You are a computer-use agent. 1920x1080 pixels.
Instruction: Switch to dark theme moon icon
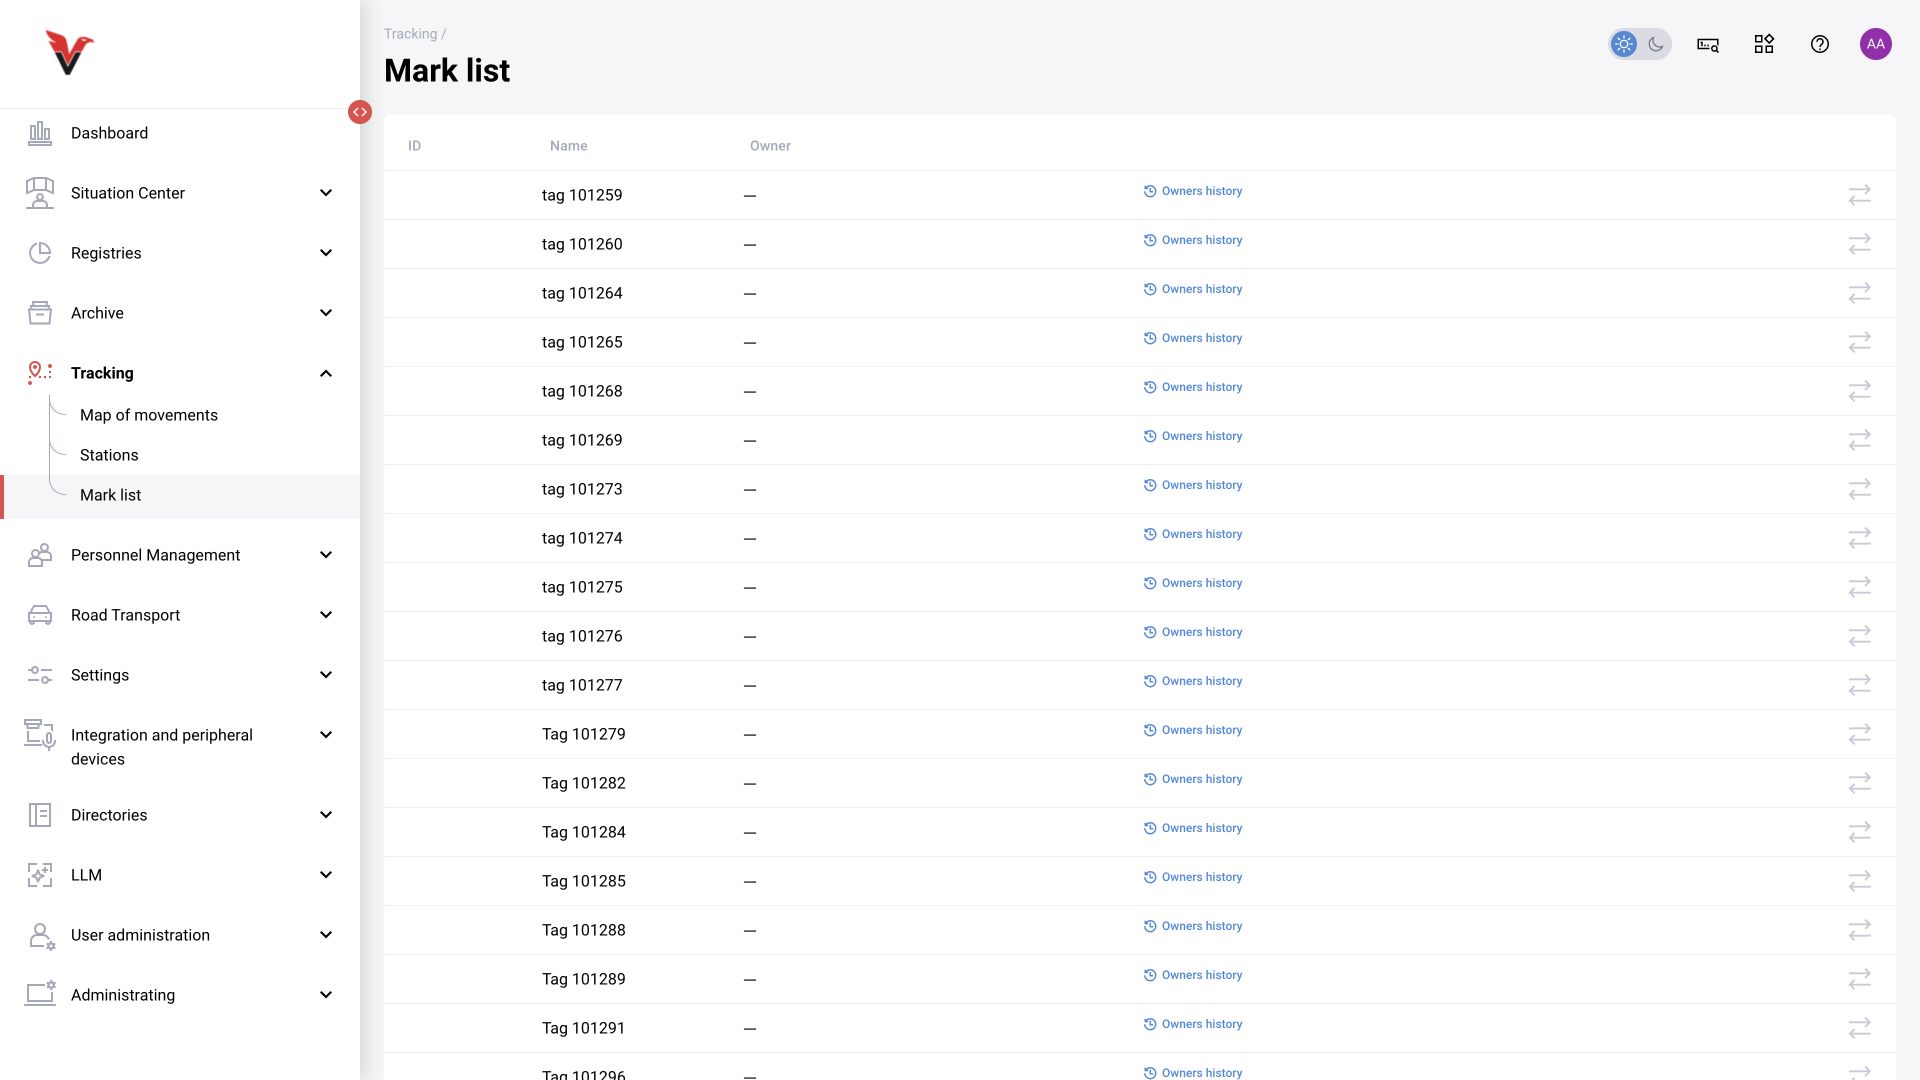[x=1656, y=44]
